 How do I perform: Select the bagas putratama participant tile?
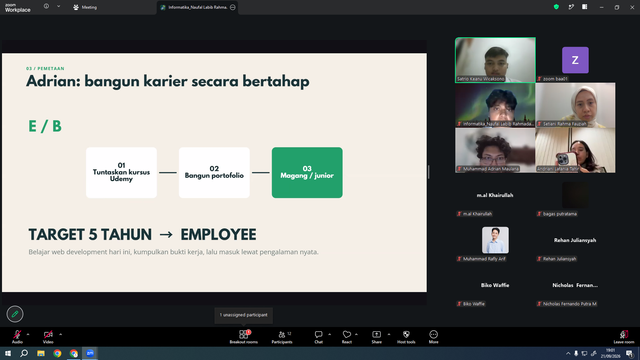[575, 195]
